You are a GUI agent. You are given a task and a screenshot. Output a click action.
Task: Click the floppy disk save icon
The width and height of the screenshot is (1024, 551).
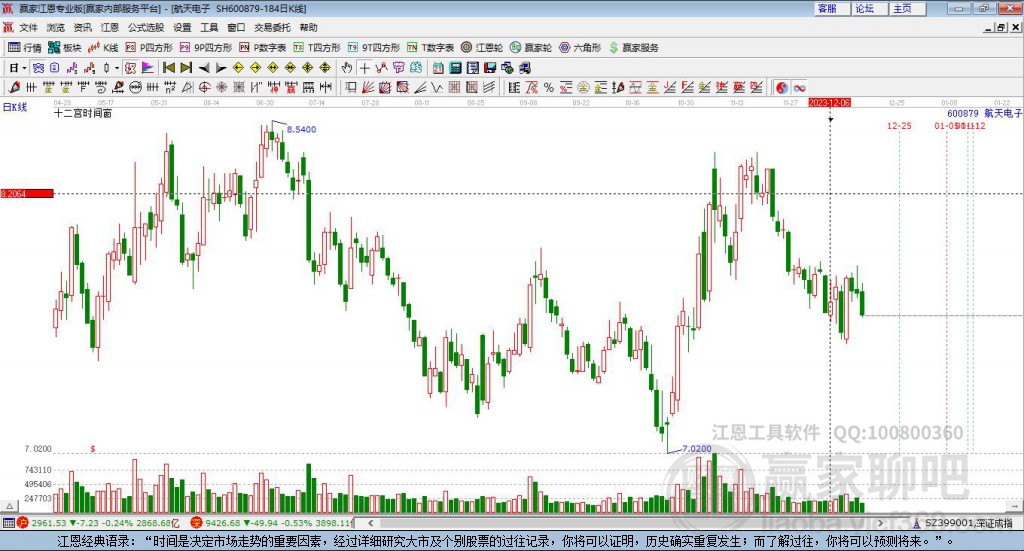tap(490, 68)
